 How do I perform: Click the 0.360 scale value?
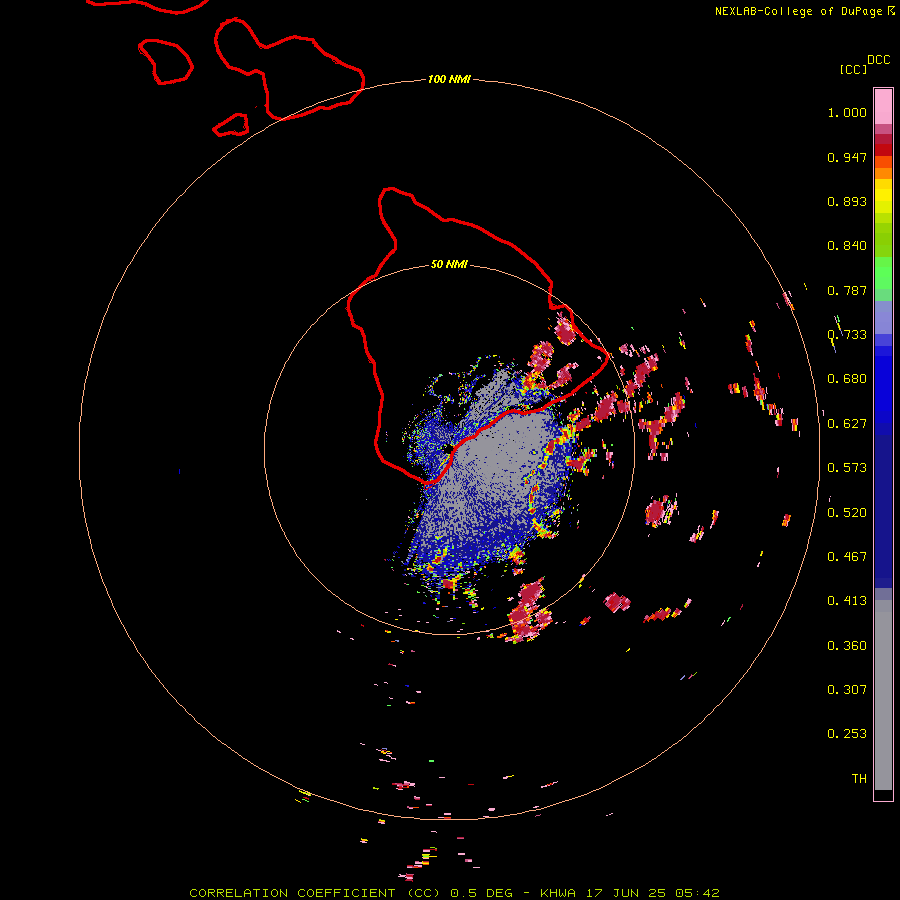pyautogui.click(x=847, y=646)
